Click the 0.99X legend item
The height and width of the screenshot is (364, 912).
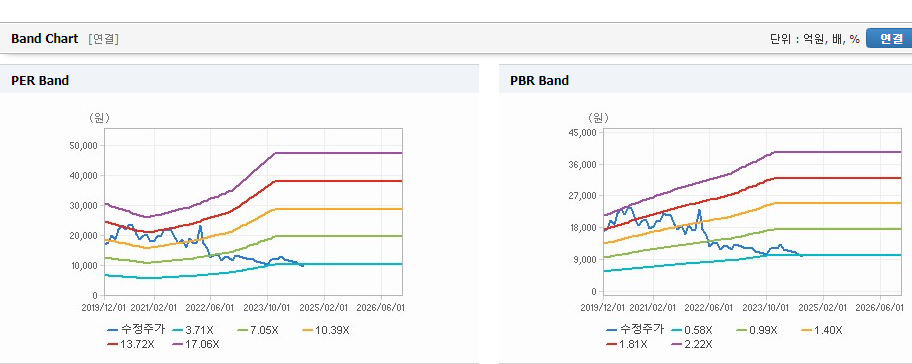click(756, 330)
